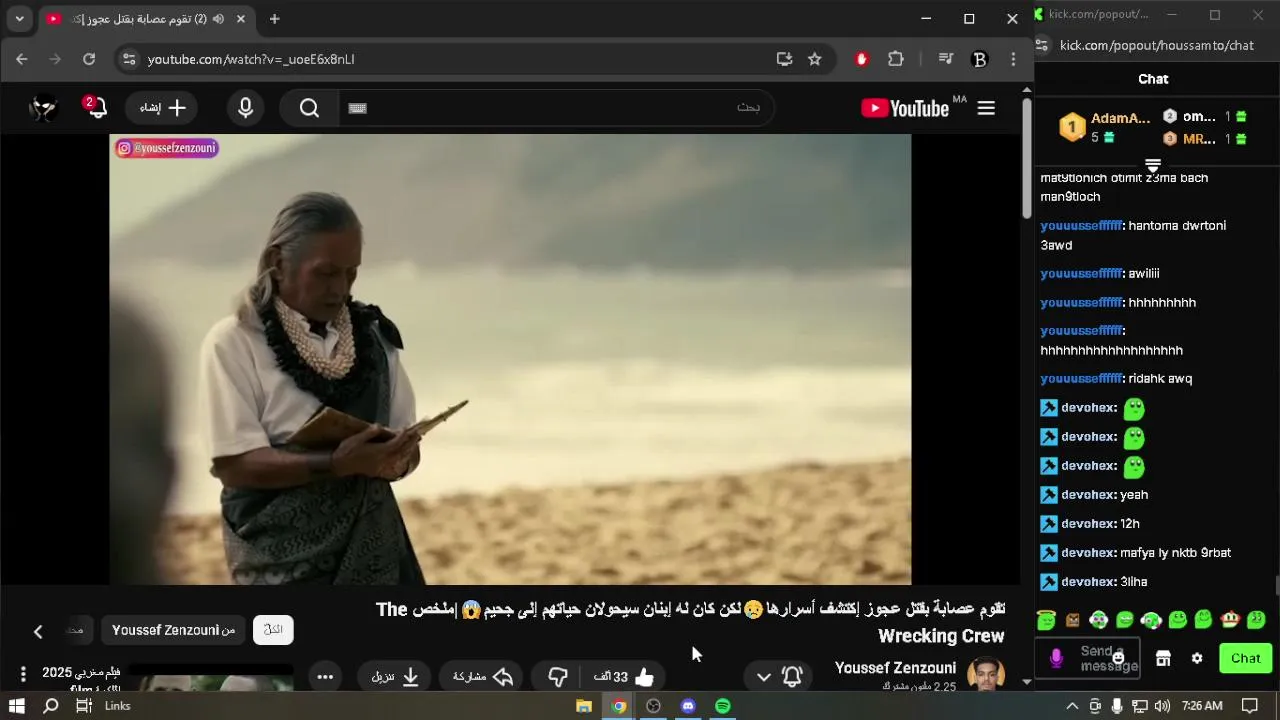The image size is (1280, 720).
Task: Reload the YouTube page in Chrome
Action: coord(89,59)
